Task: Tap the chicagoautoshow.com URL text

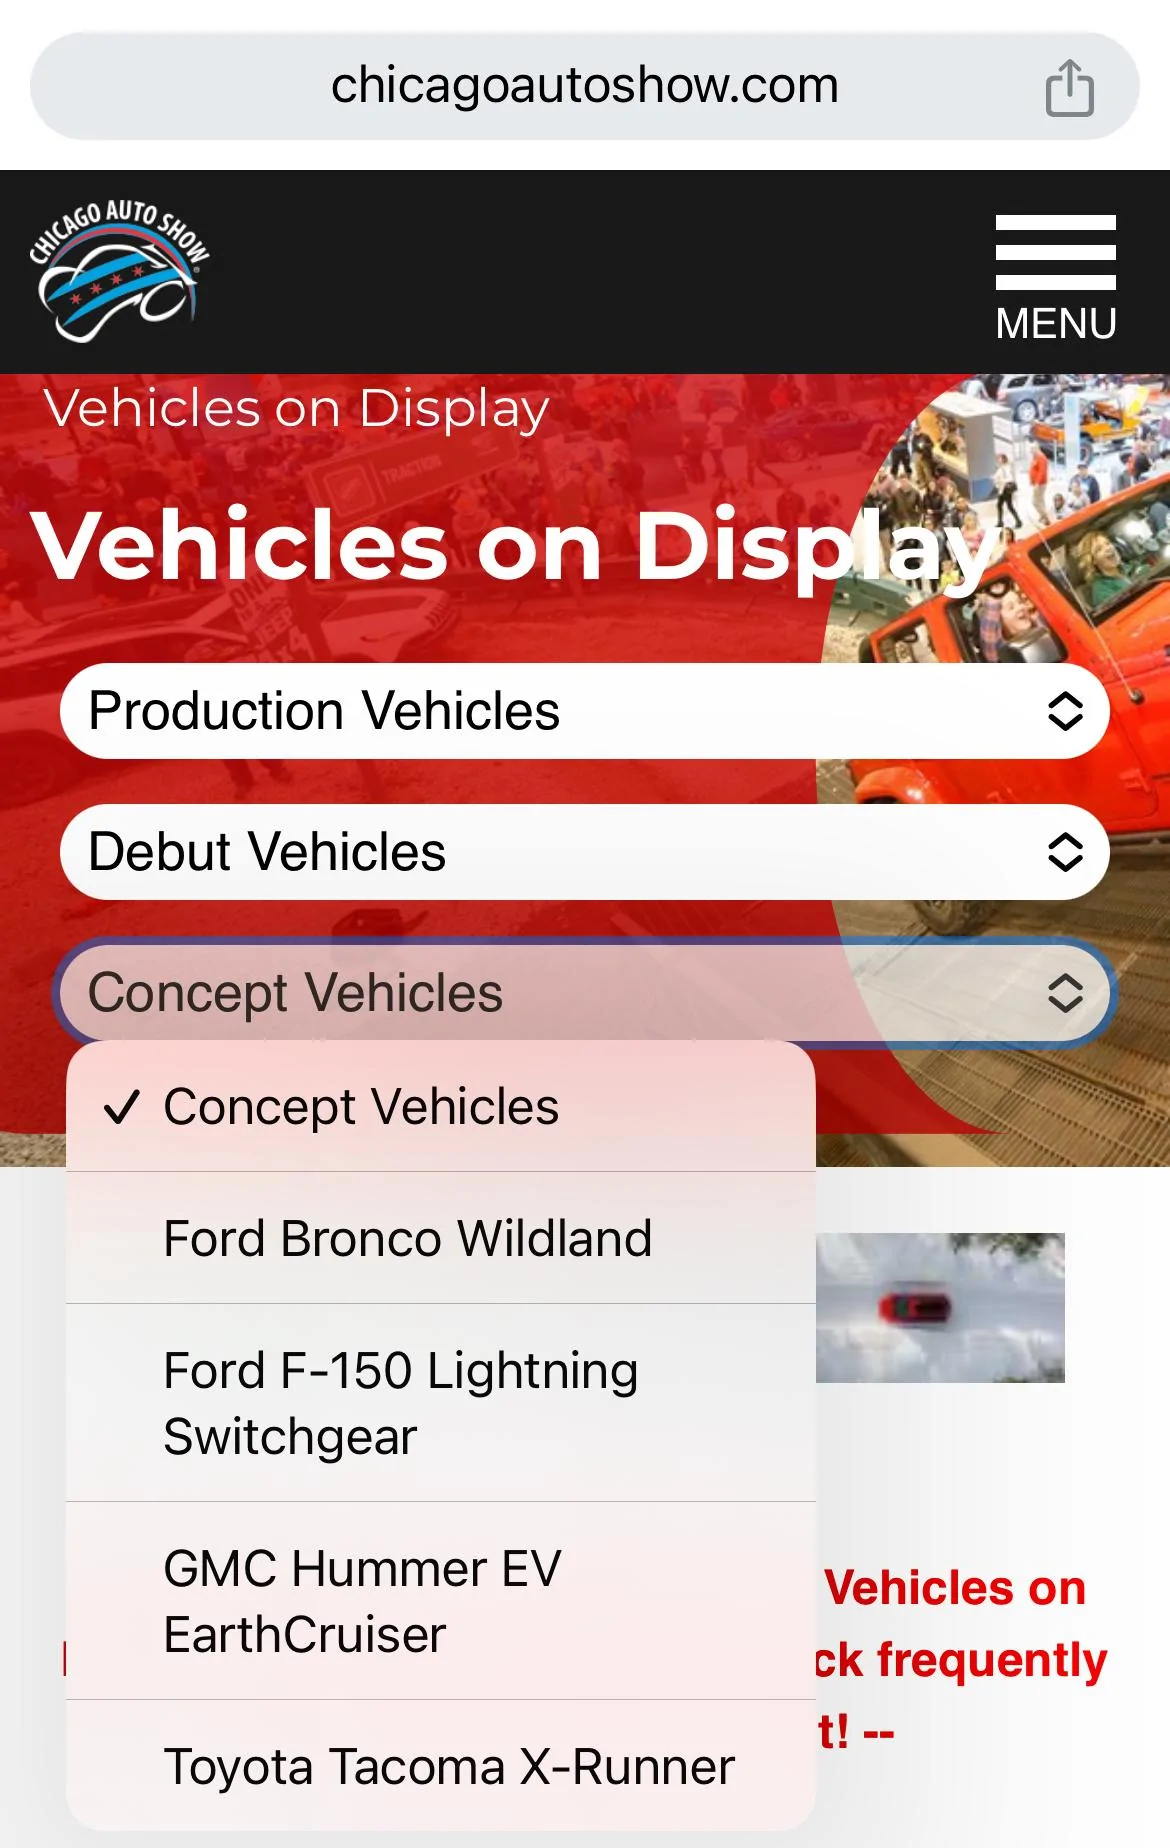Action: pos(585,86)
